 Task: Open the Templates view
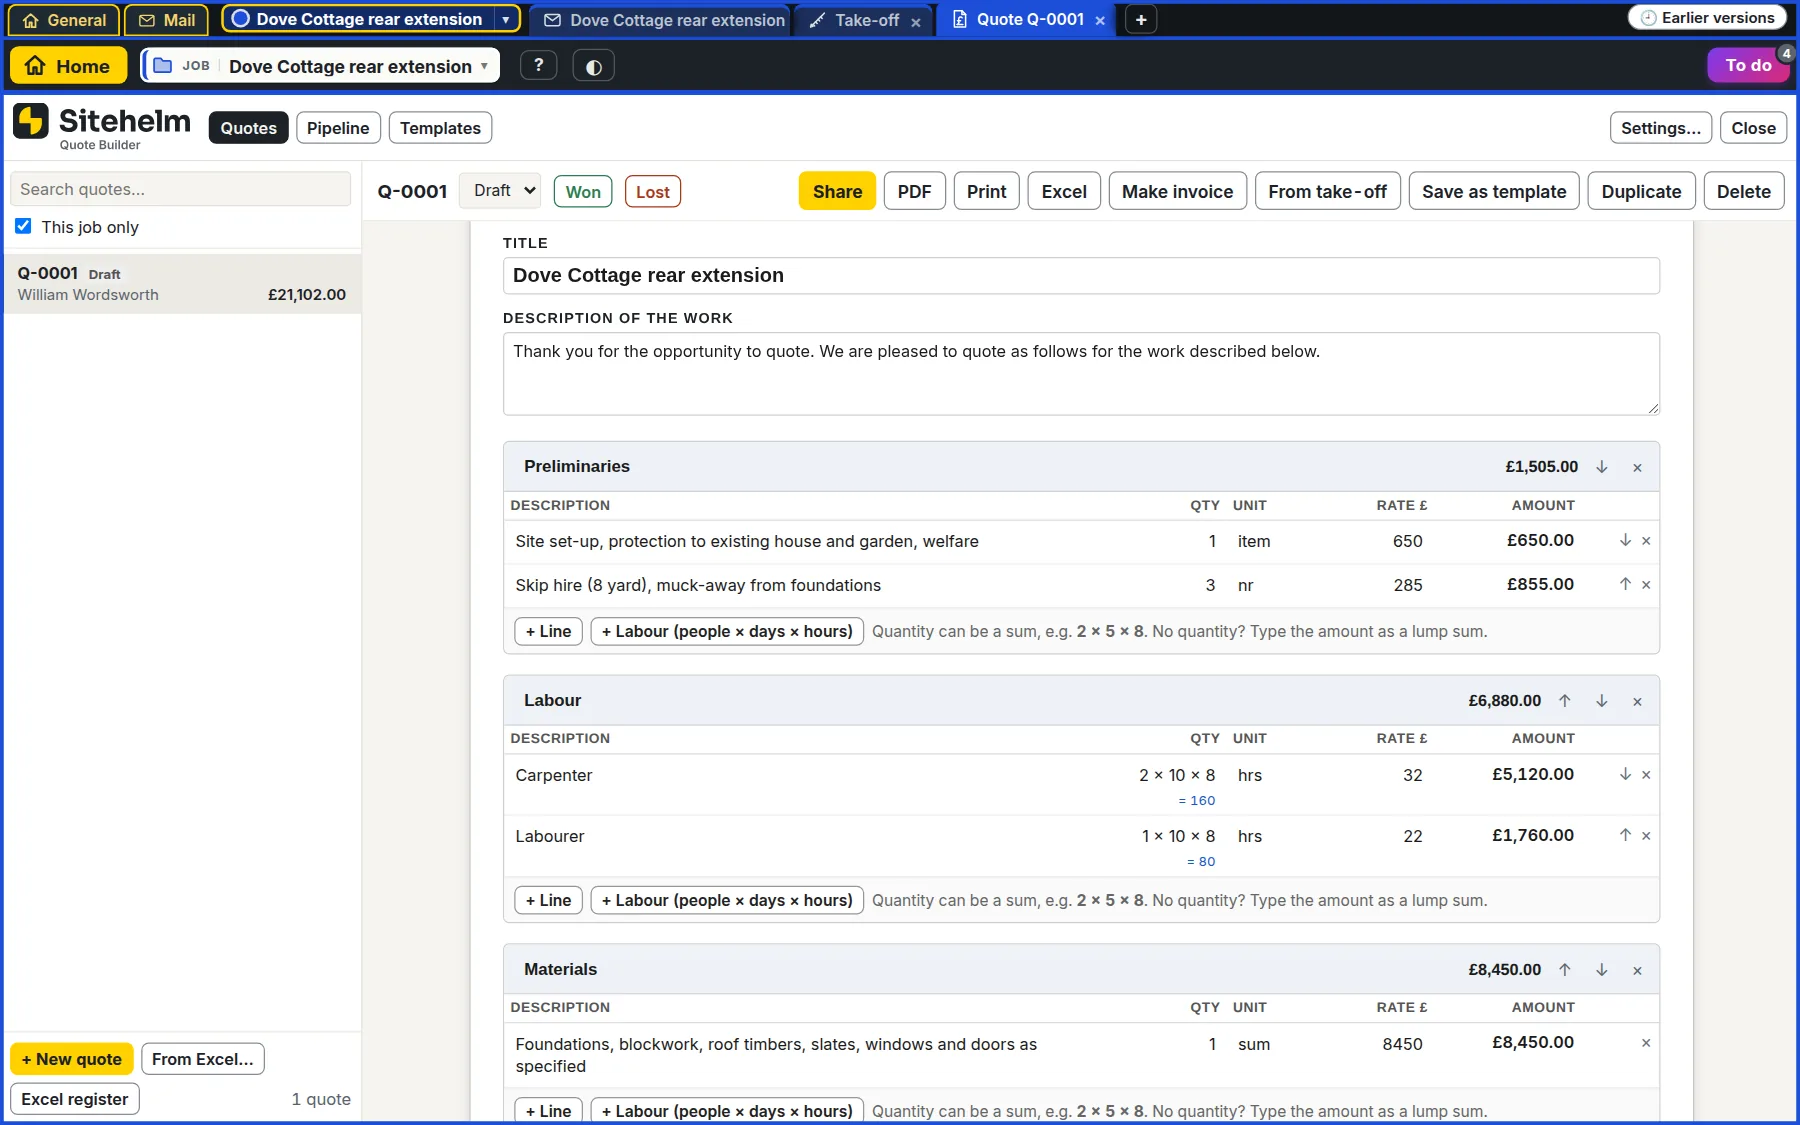pyautogui.click(x=440, y=128)
